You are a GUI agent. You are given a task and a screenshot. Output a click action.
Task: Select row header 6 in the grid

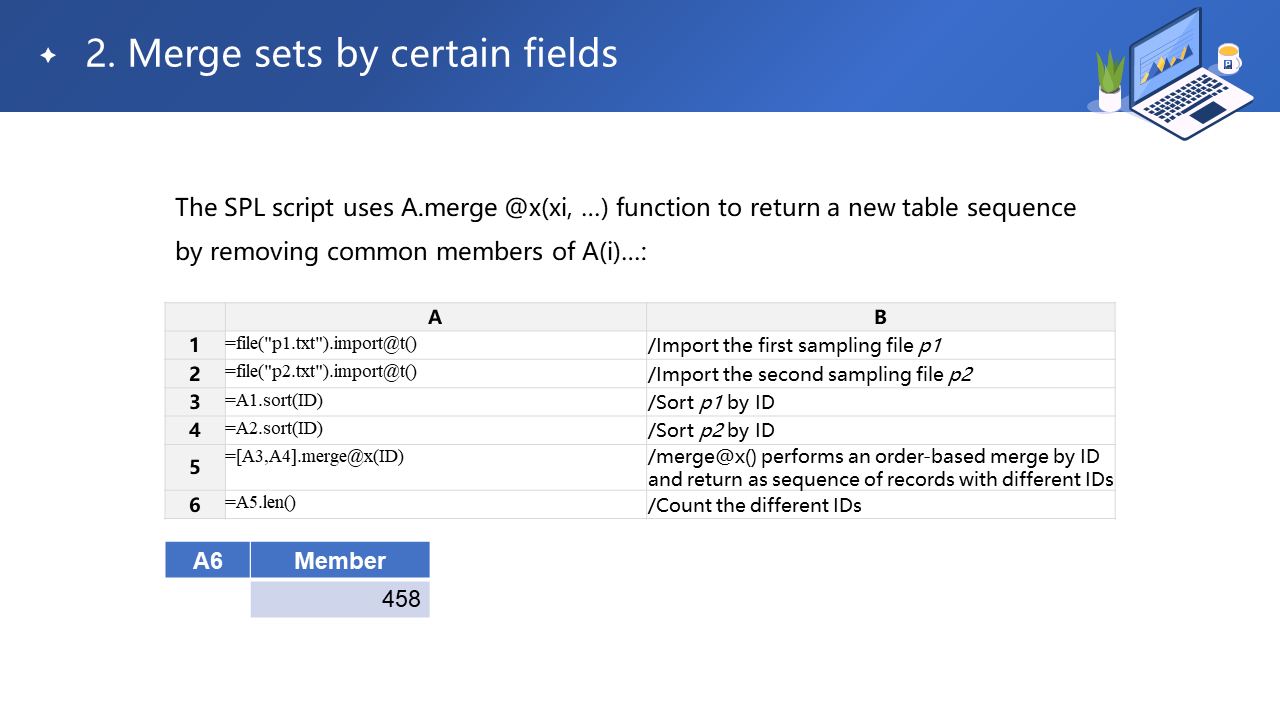coord(195,505)
